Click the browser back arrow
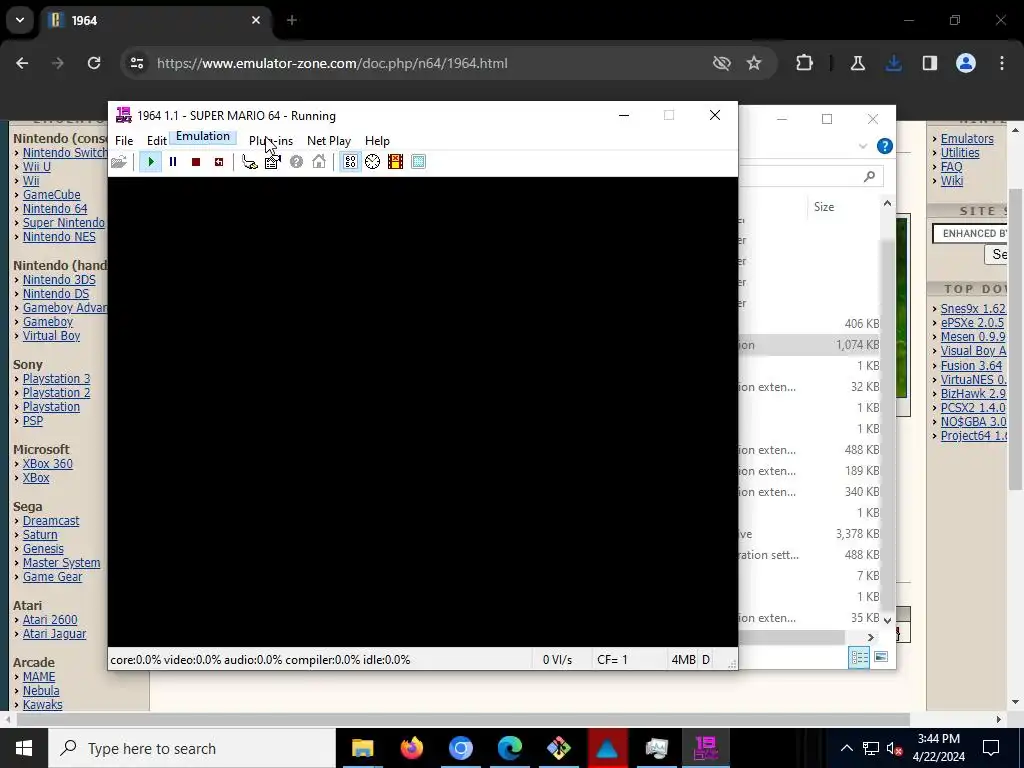The image size is (1024, 768). (22, 63)
